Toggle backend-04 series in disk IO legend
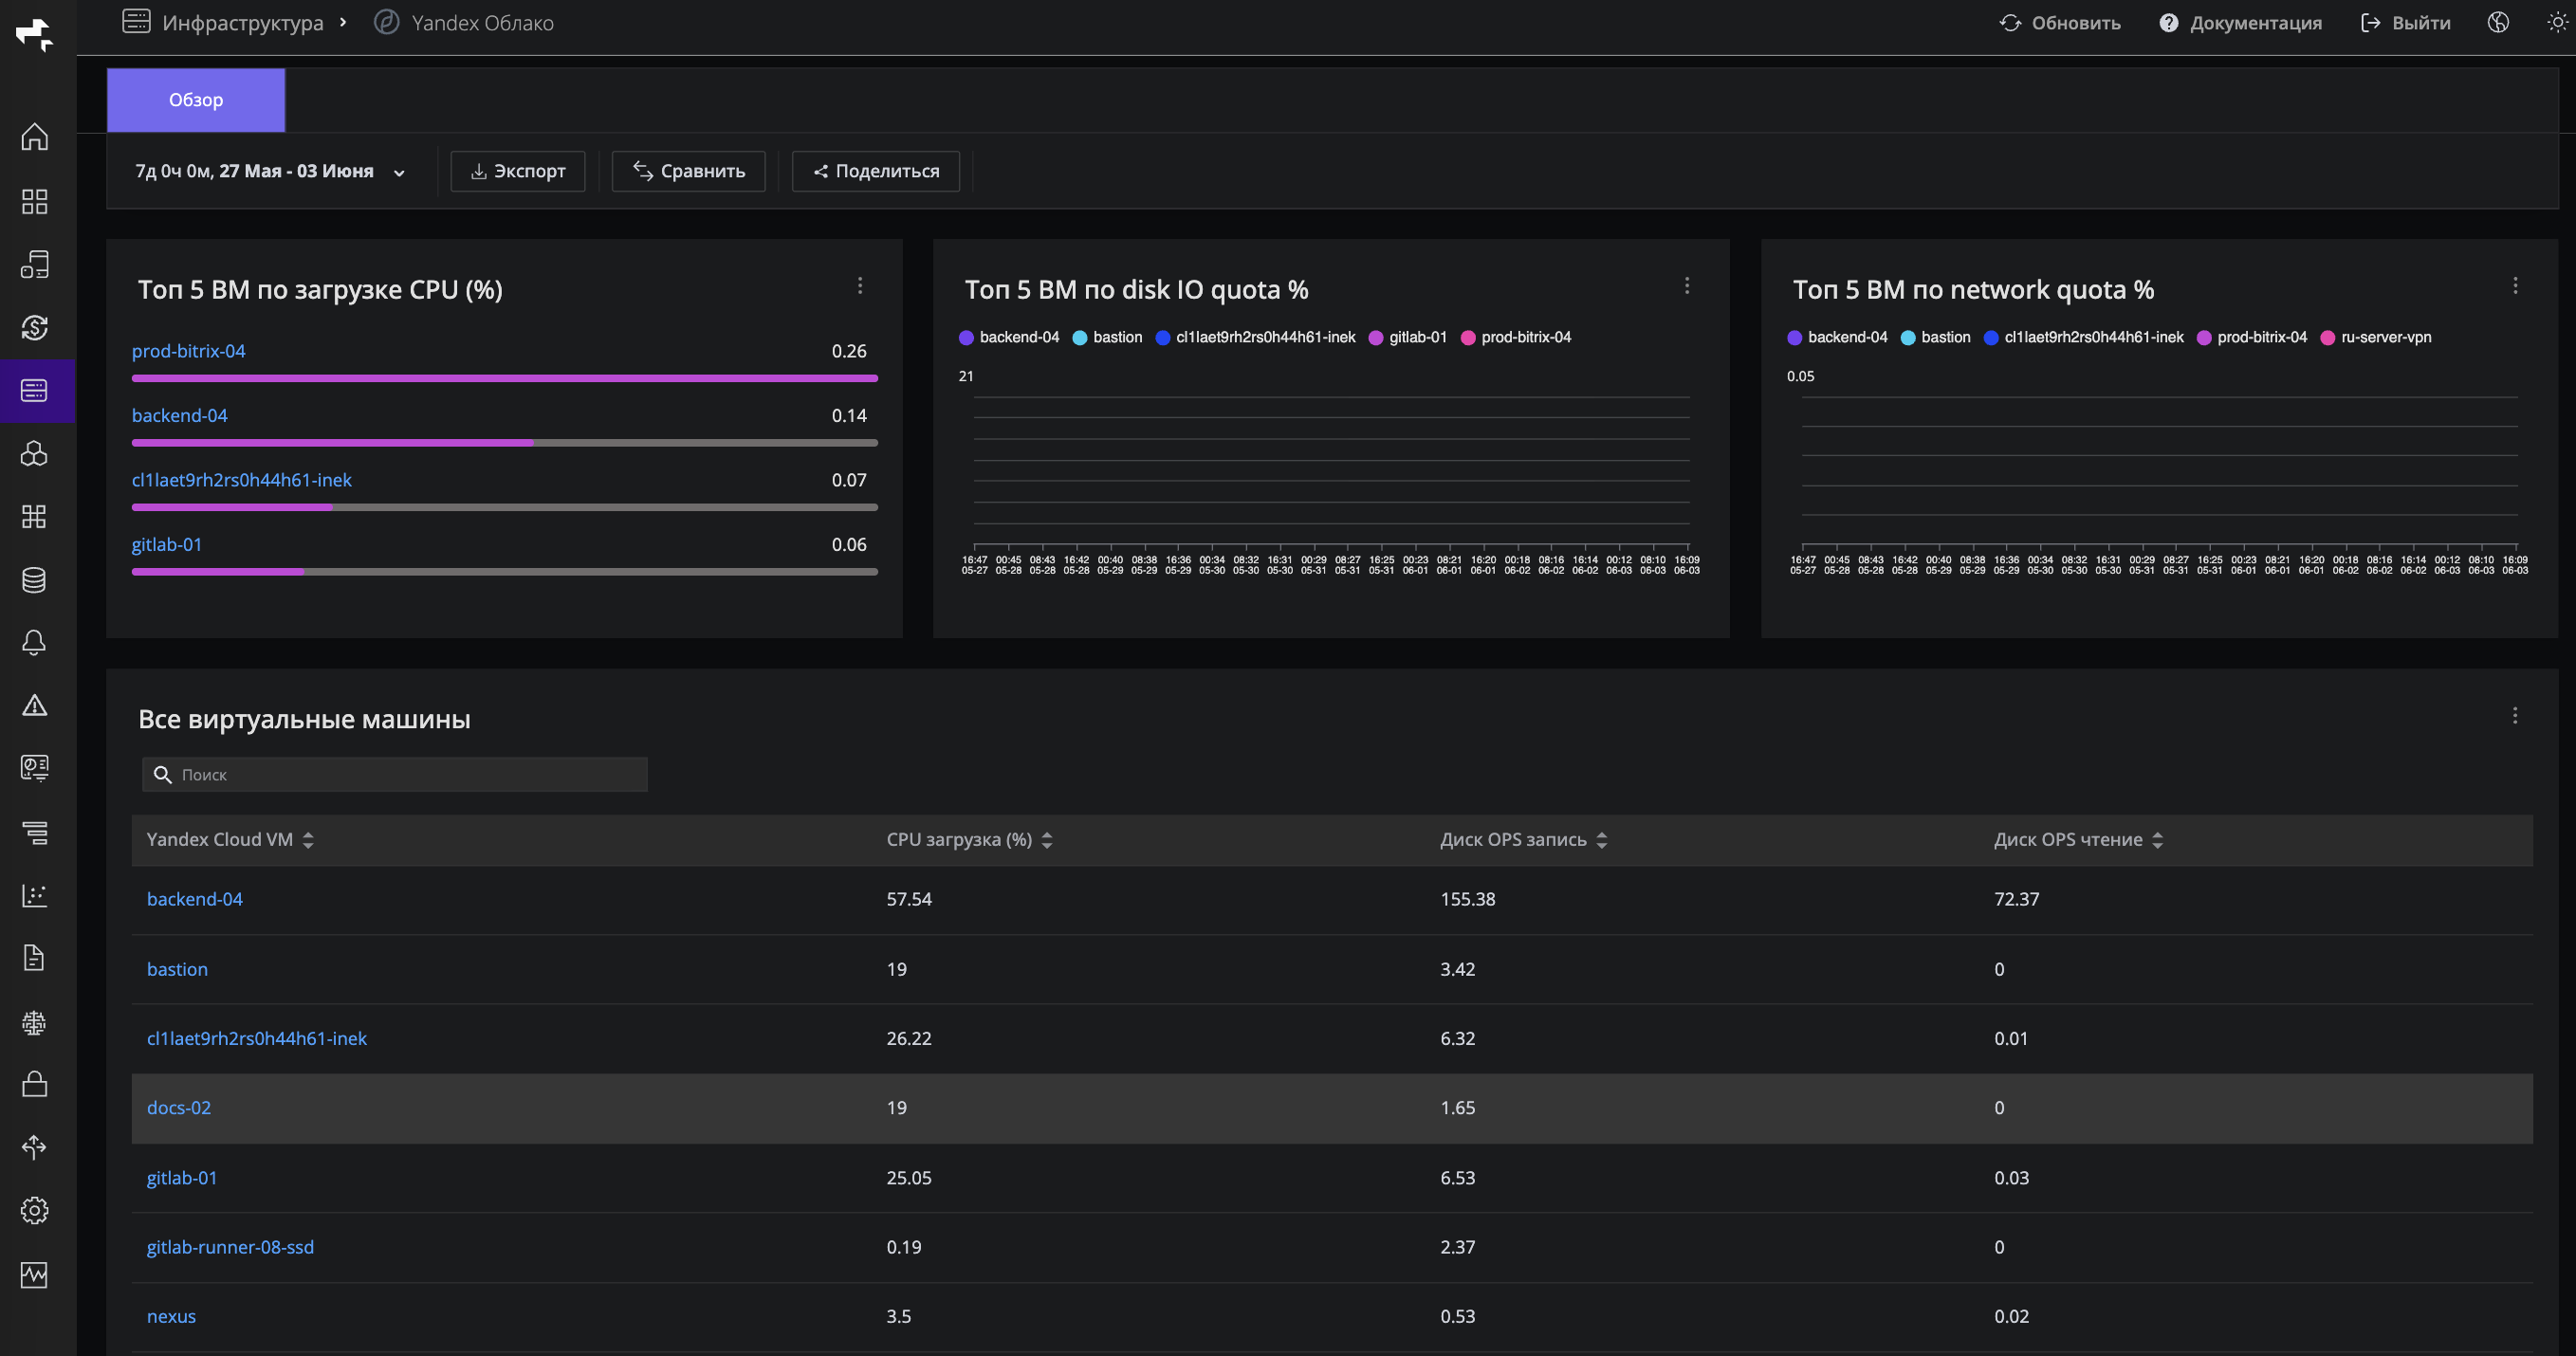 1009,337
